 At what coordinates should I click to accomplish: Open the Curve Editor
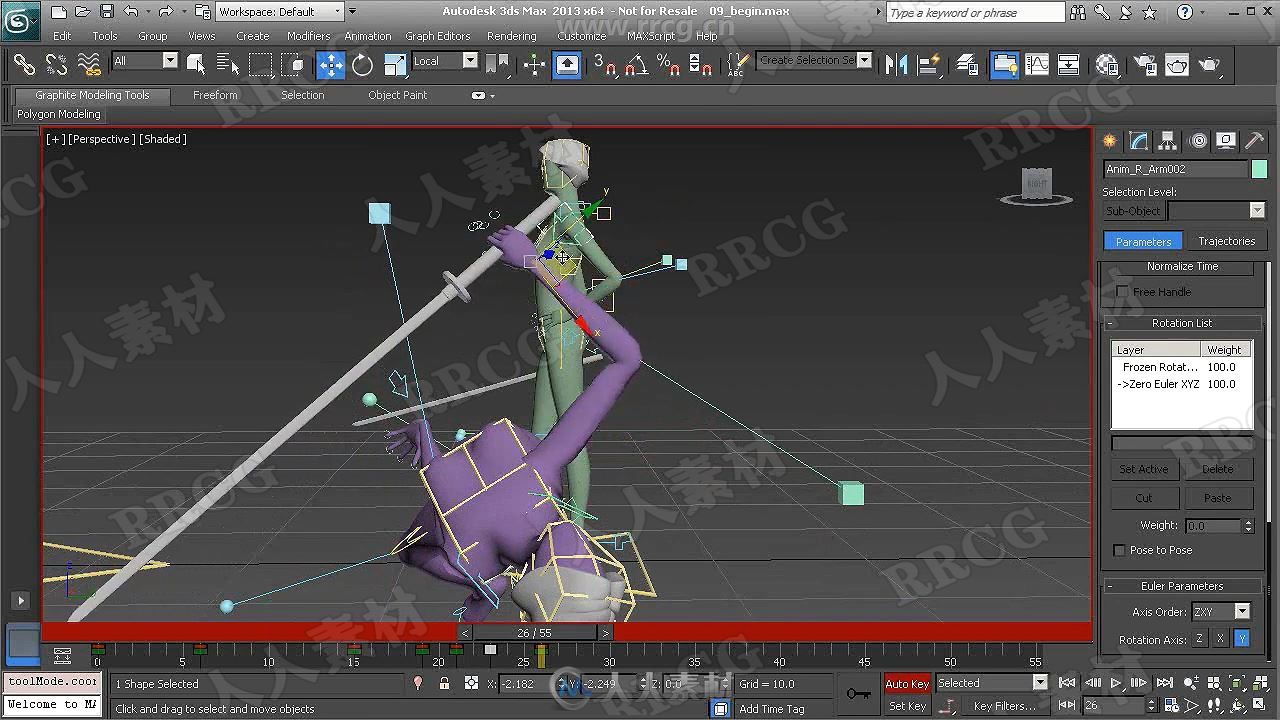pyautogui.click(x=1037, y=65)
